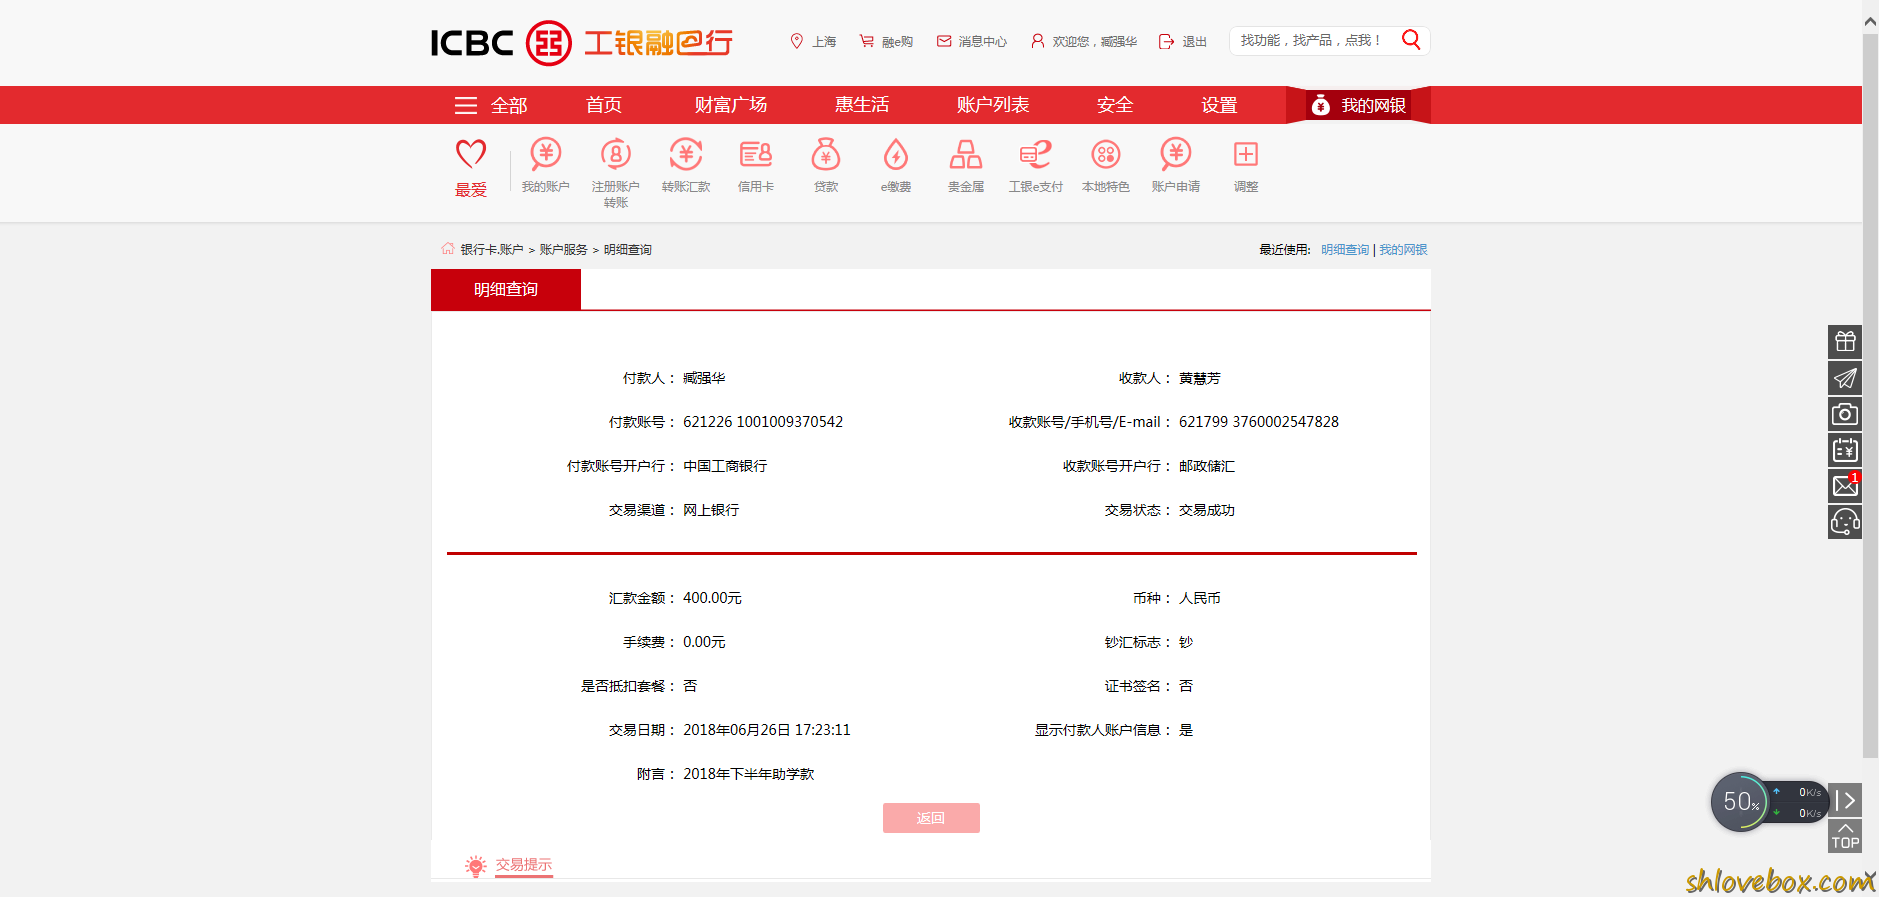Click the search input field
1879x897 pixels.
tap(1312, 40)
